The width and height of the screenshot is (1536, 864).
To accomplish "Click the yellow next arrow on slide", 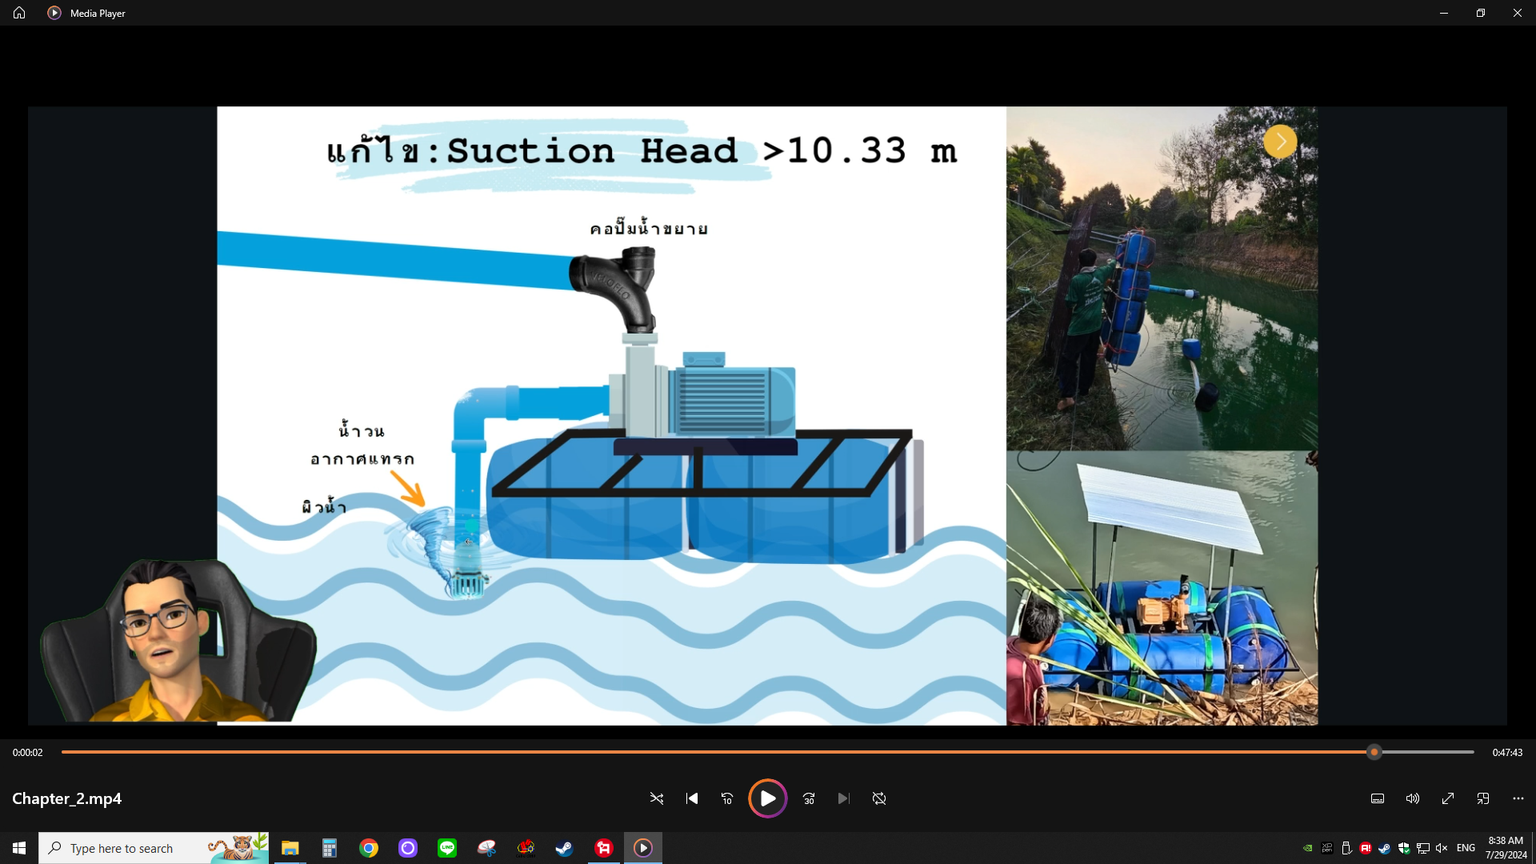I will (x=1280, y=142).
